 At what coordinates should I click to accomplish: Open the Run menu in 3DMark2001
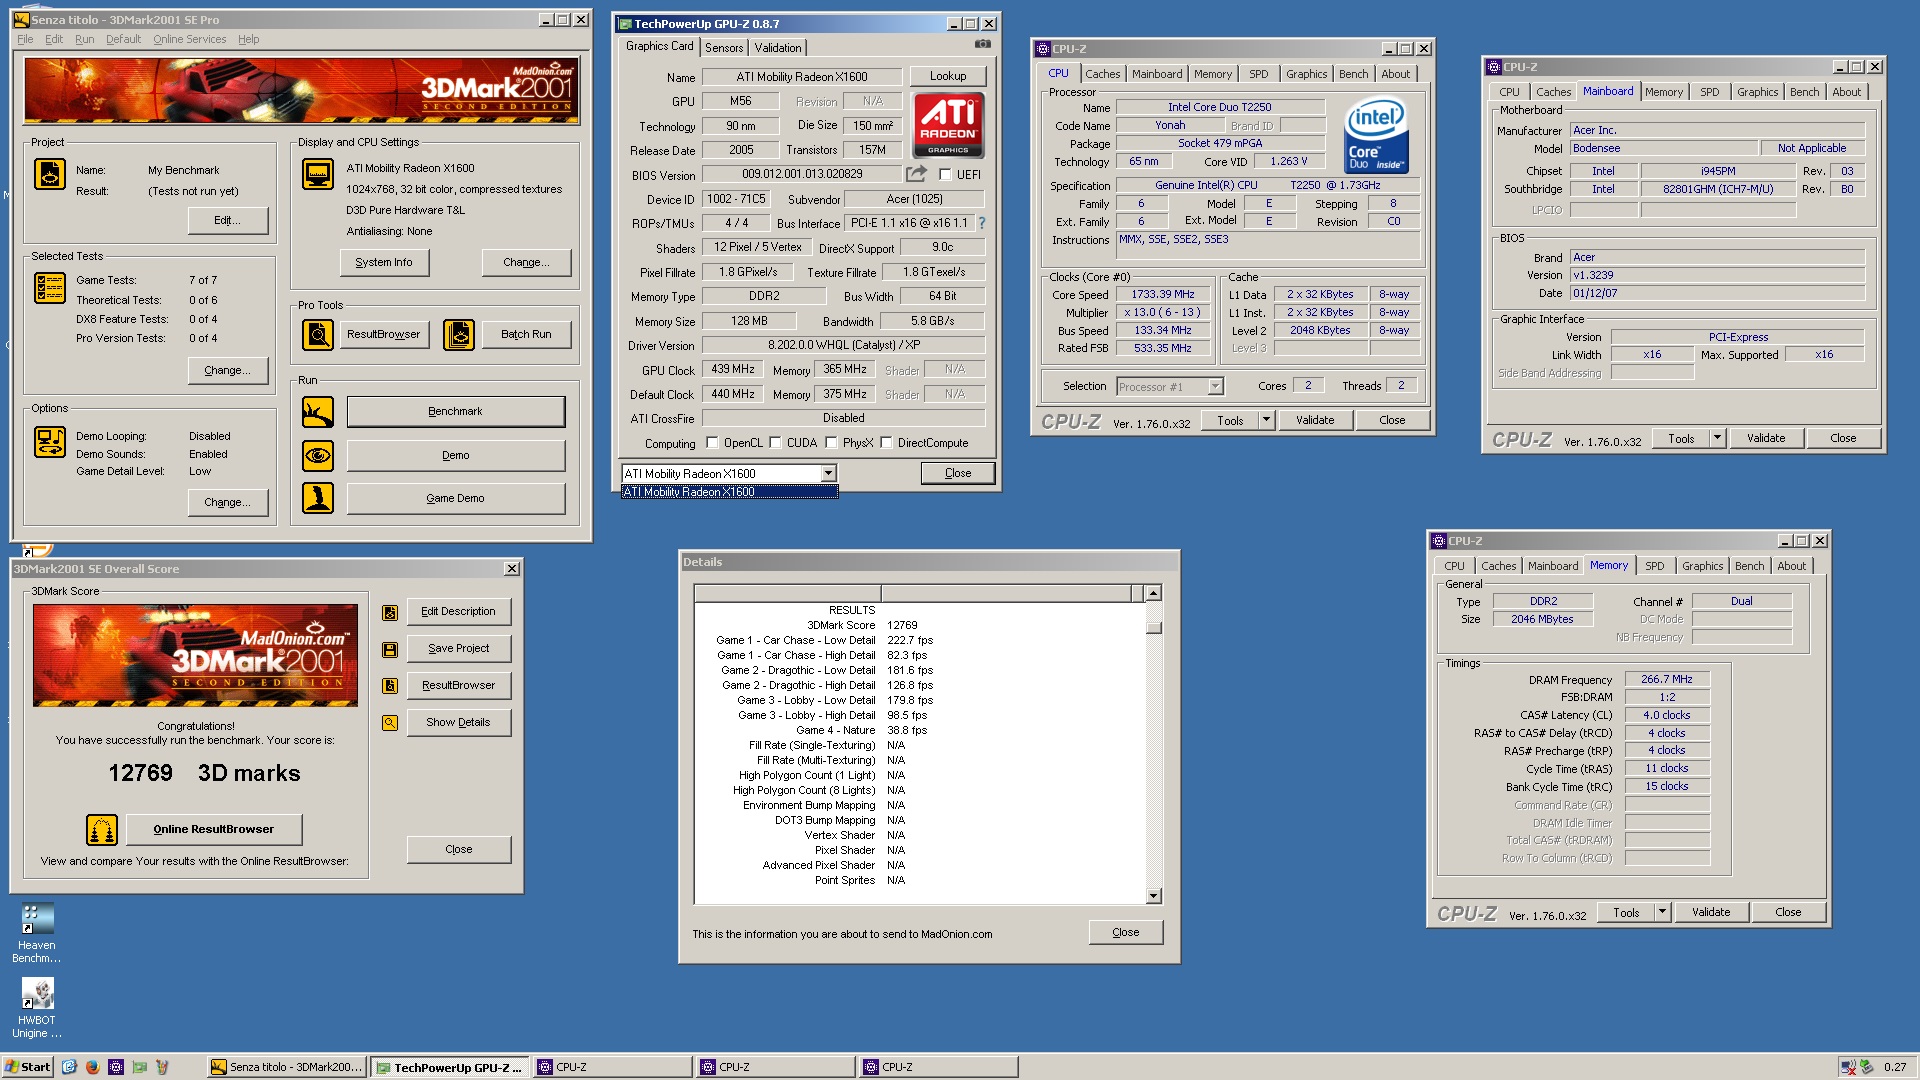point(84,39)
